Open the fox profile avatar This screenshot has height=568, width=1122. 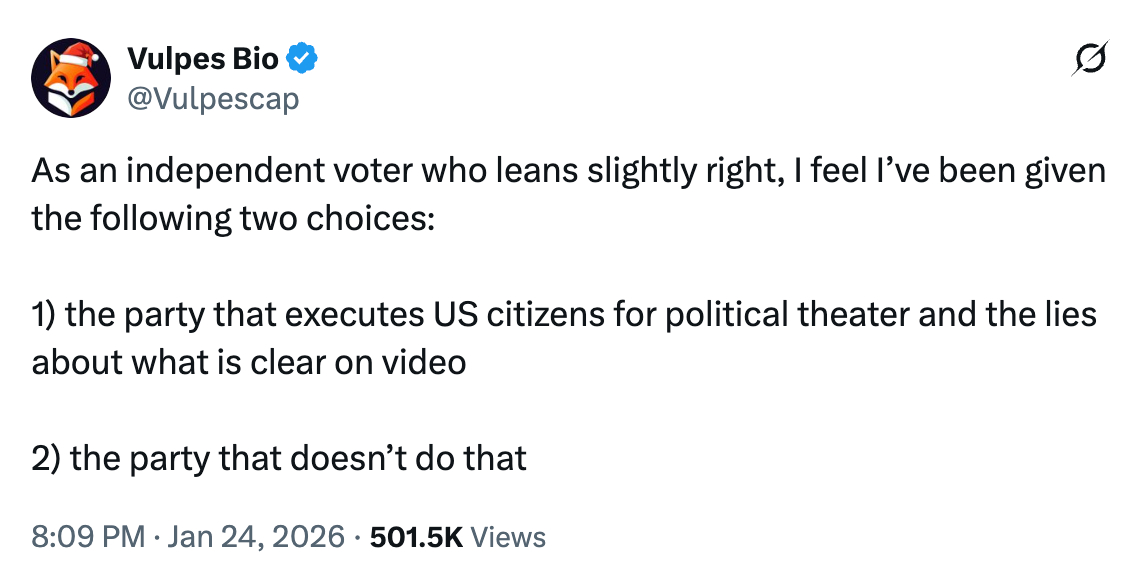coord(70,78)
